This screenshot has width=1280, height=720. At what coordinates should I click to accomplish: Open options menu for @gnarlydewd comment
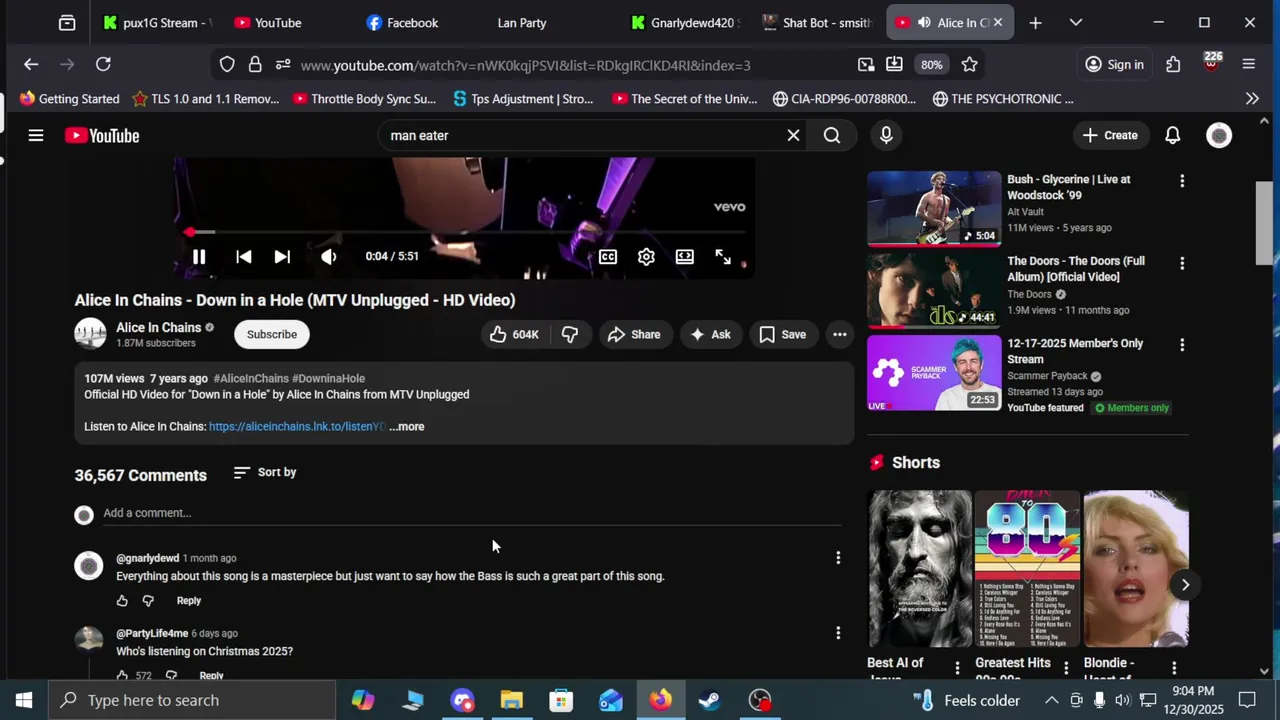point(838,558)
